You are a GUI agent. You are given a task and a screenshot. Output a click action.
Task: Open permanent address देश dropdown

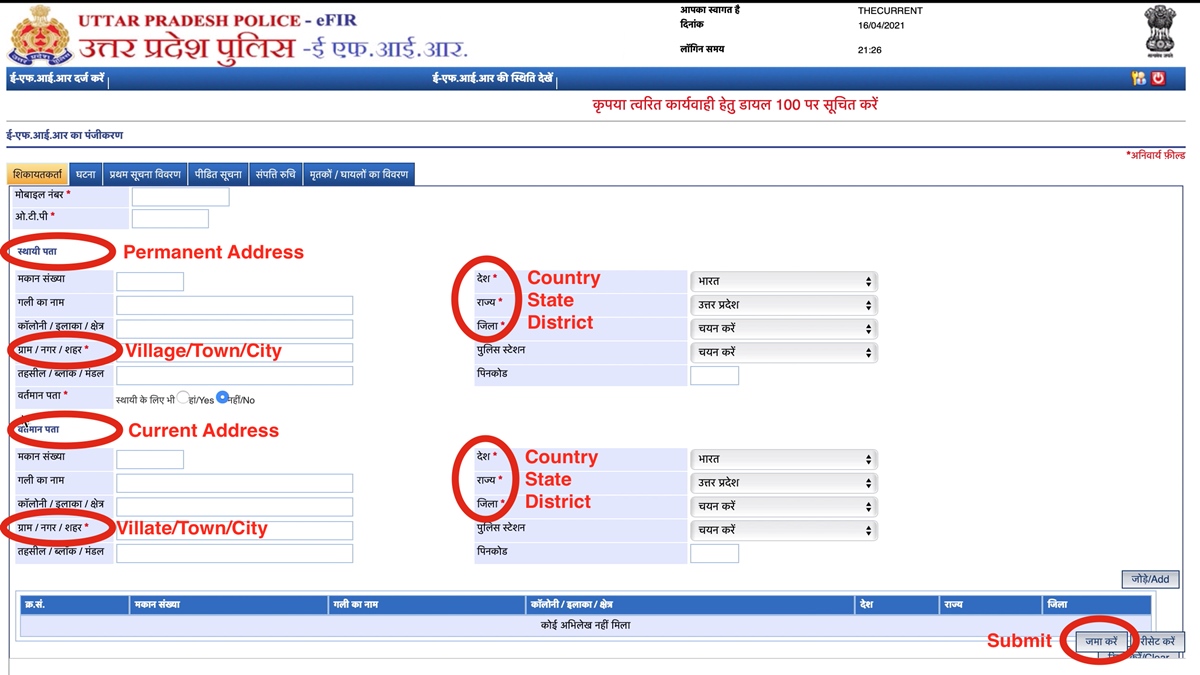coord(784,282)
